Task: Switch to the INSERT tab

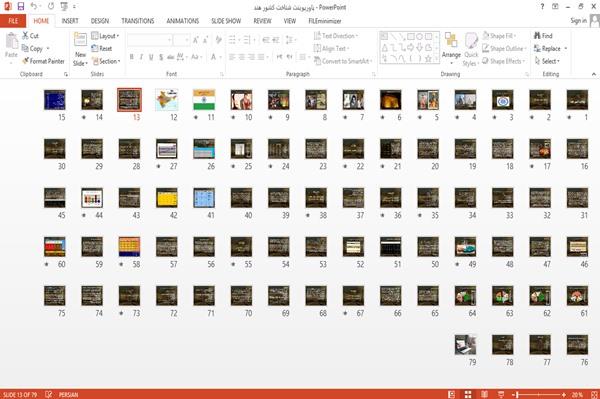Action: point(70,21)
